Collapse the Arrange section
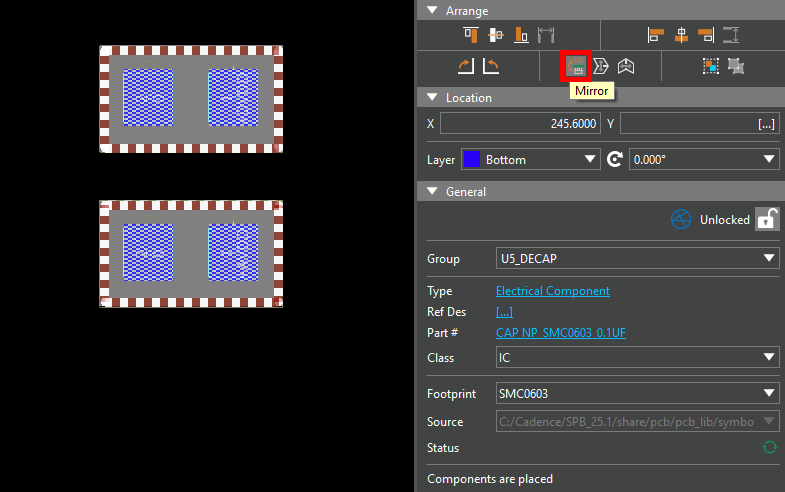This screenshot has height=492, width=785. [433, 10]
